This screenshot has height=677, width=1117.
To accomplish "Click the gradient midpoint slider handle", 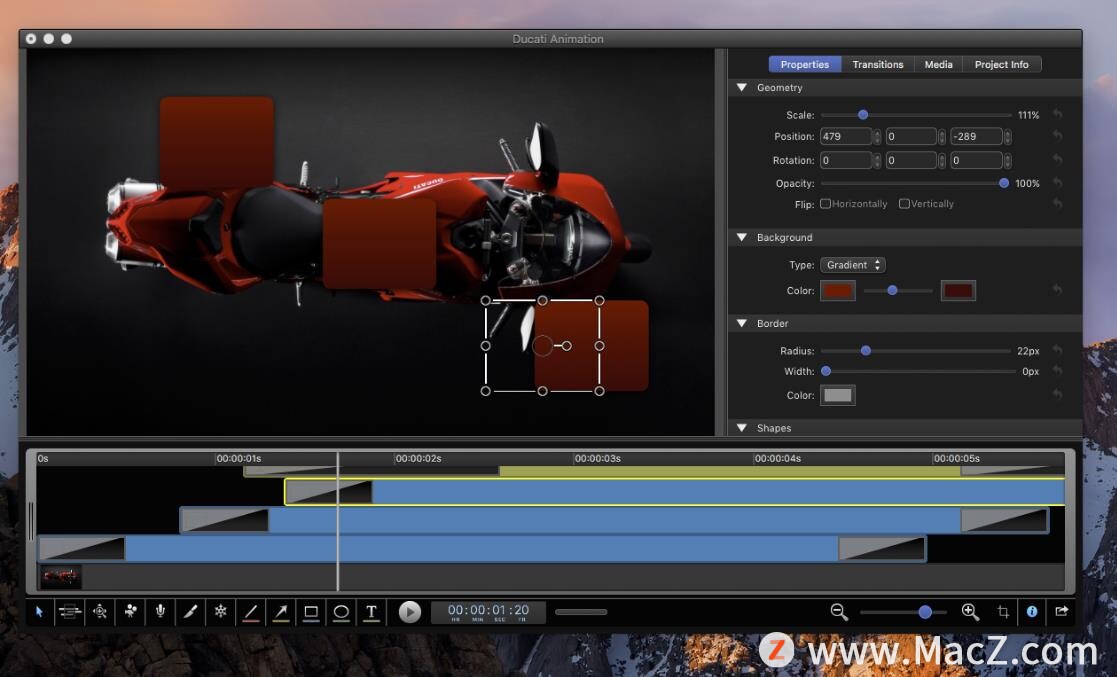I will coord(892,290).
